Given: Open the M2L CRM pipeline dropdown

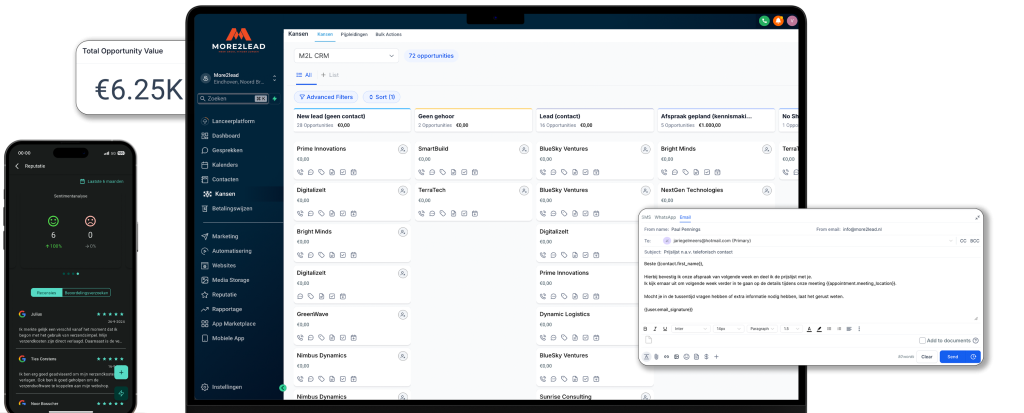Looking at the screenshot, I should [x=347, y=56].
